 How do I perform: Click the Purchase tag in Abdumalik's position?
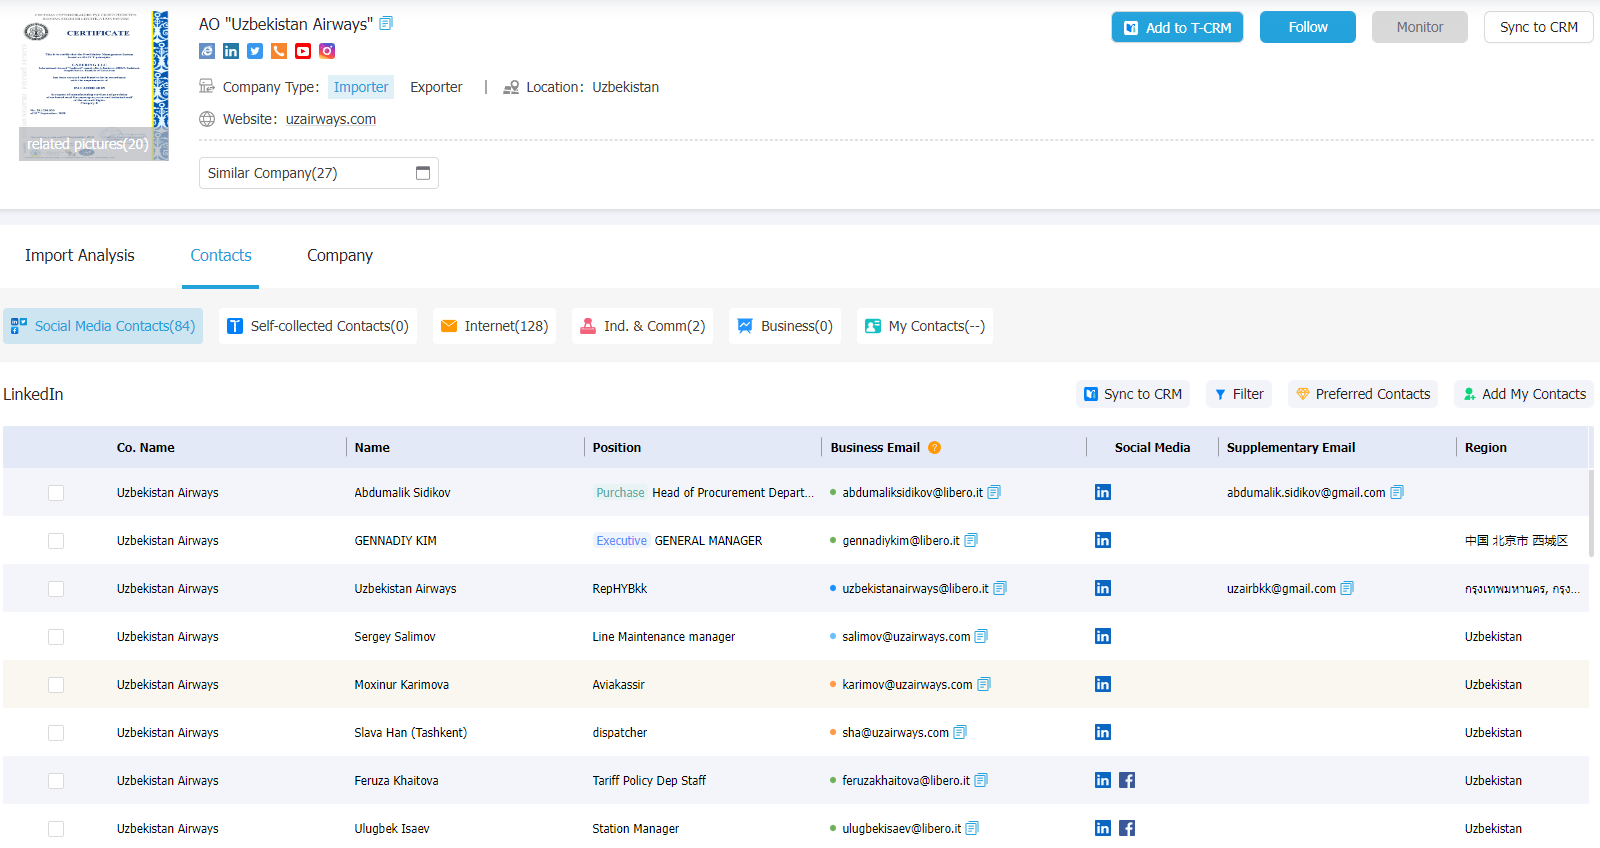pos(620,493)
